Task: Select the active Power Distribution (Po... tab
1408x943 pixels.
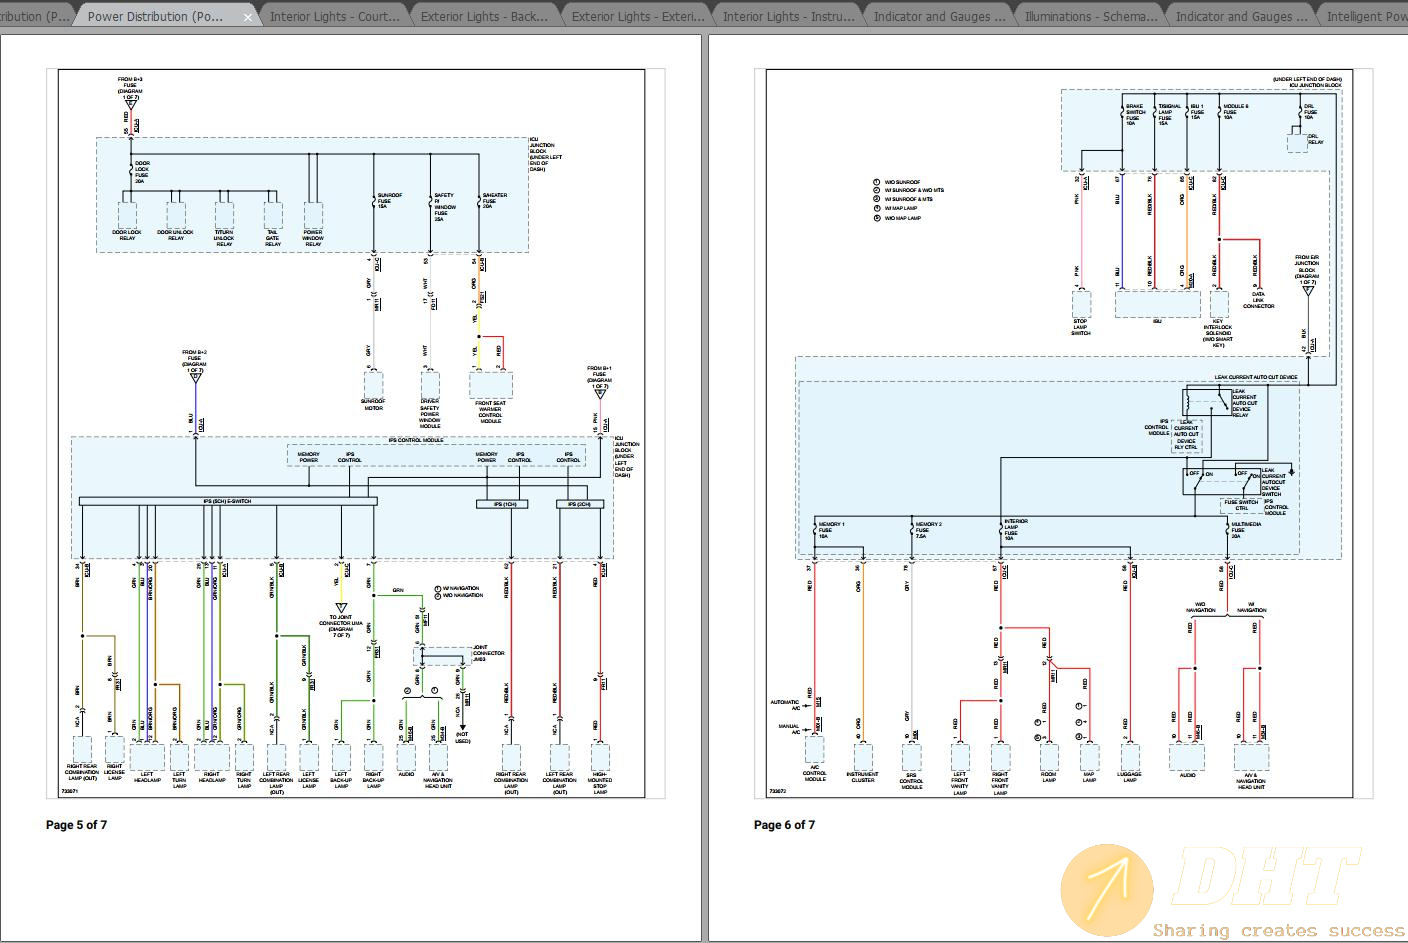Action: click(x=168, y=16)
